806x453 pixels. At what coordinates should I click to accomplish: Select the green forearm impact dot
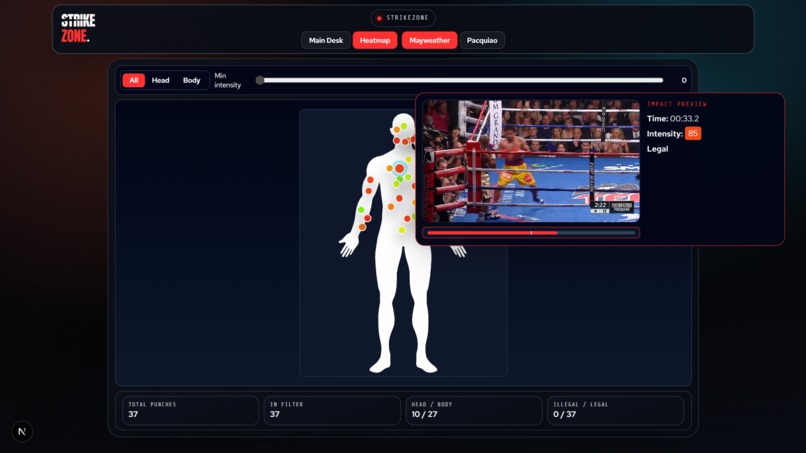point(361,210)
